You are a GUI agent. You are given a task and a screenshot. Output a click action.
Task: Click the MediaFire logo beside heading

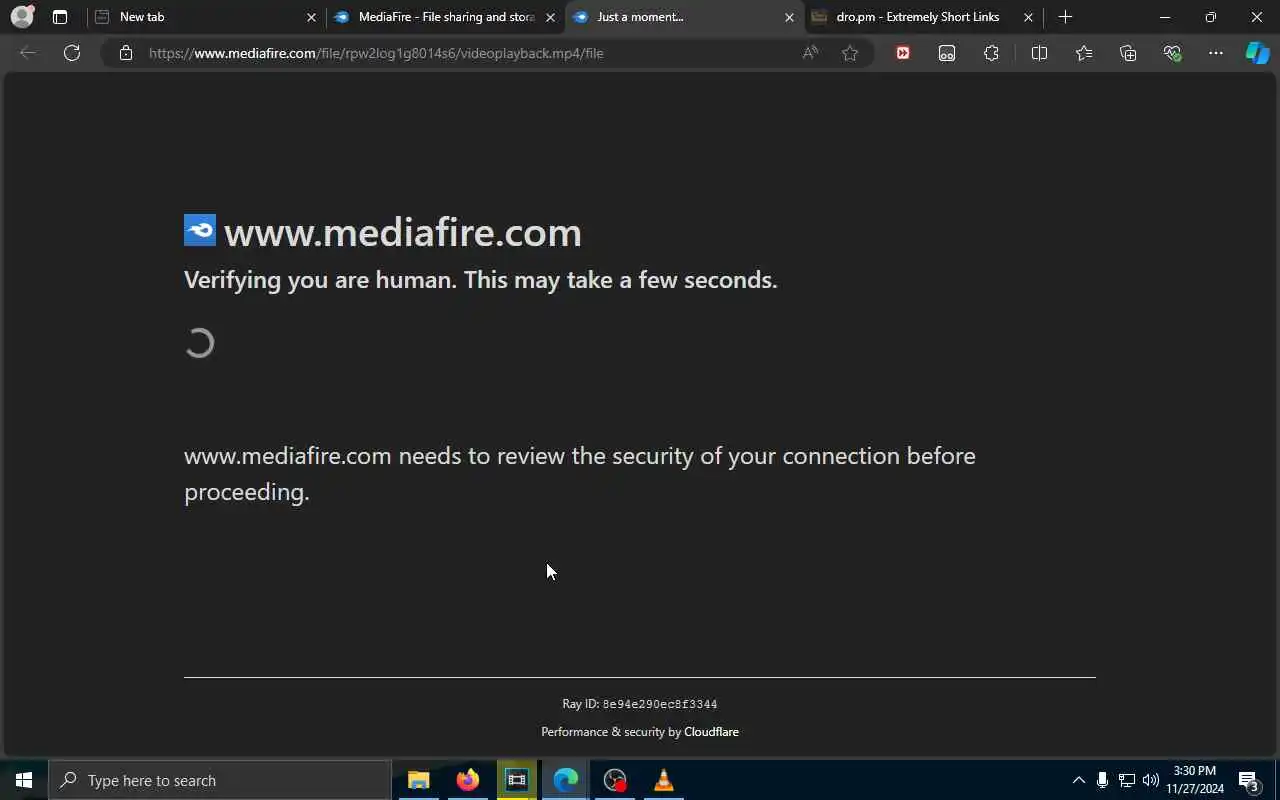pyautogui.click(x=200, y=230)
